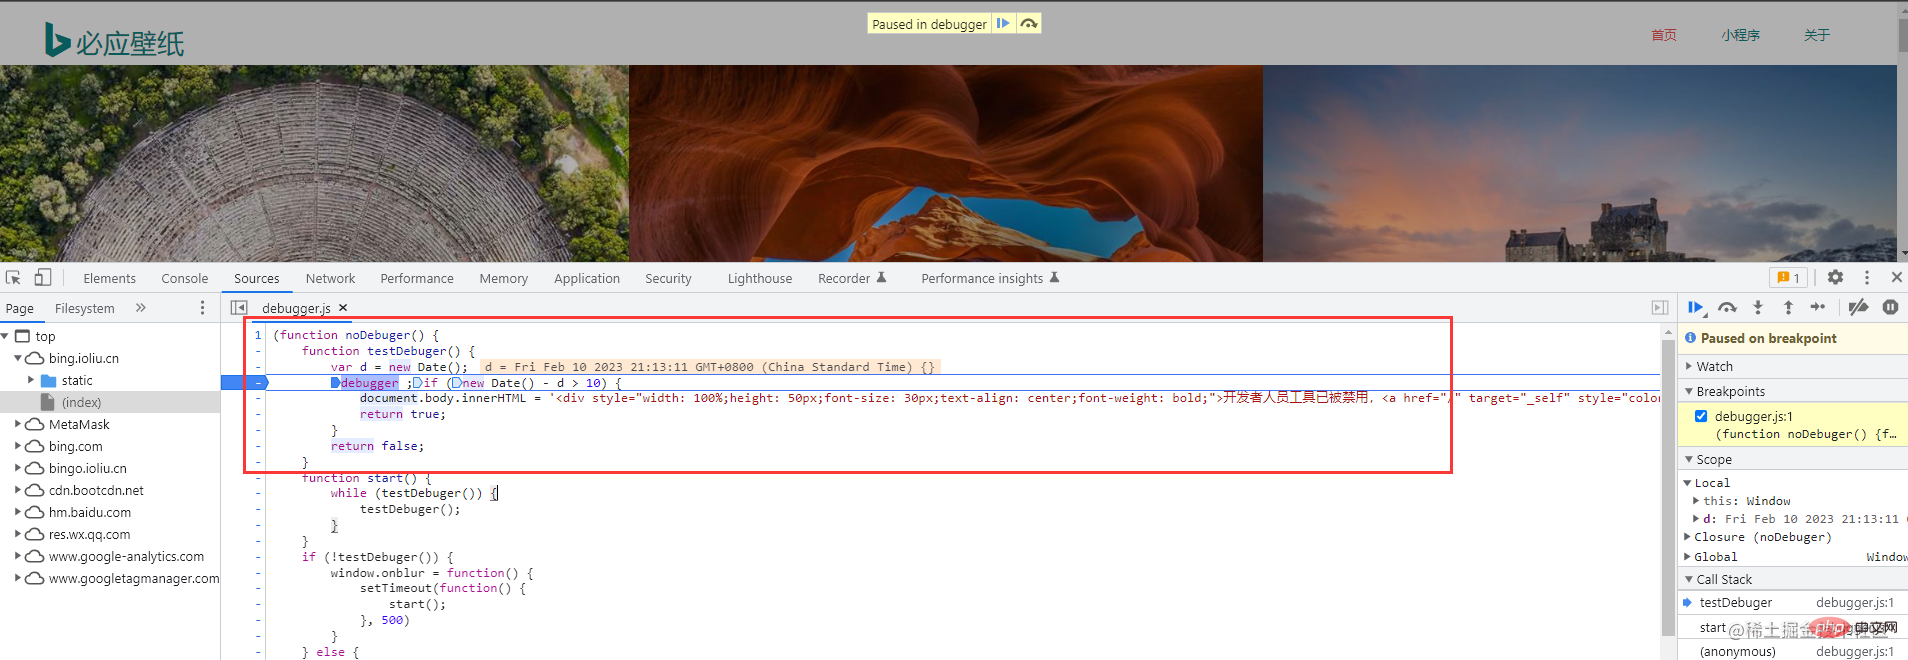Step out of the current function

tap(1788, 308)
